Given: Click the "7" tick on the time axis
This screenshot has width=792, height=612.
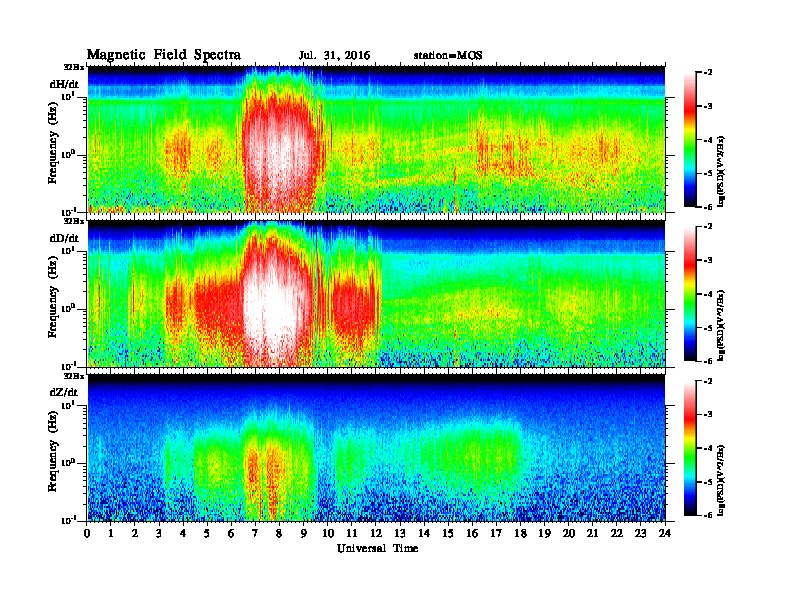Looking at the screenshot, I should [x=255, y=534].
